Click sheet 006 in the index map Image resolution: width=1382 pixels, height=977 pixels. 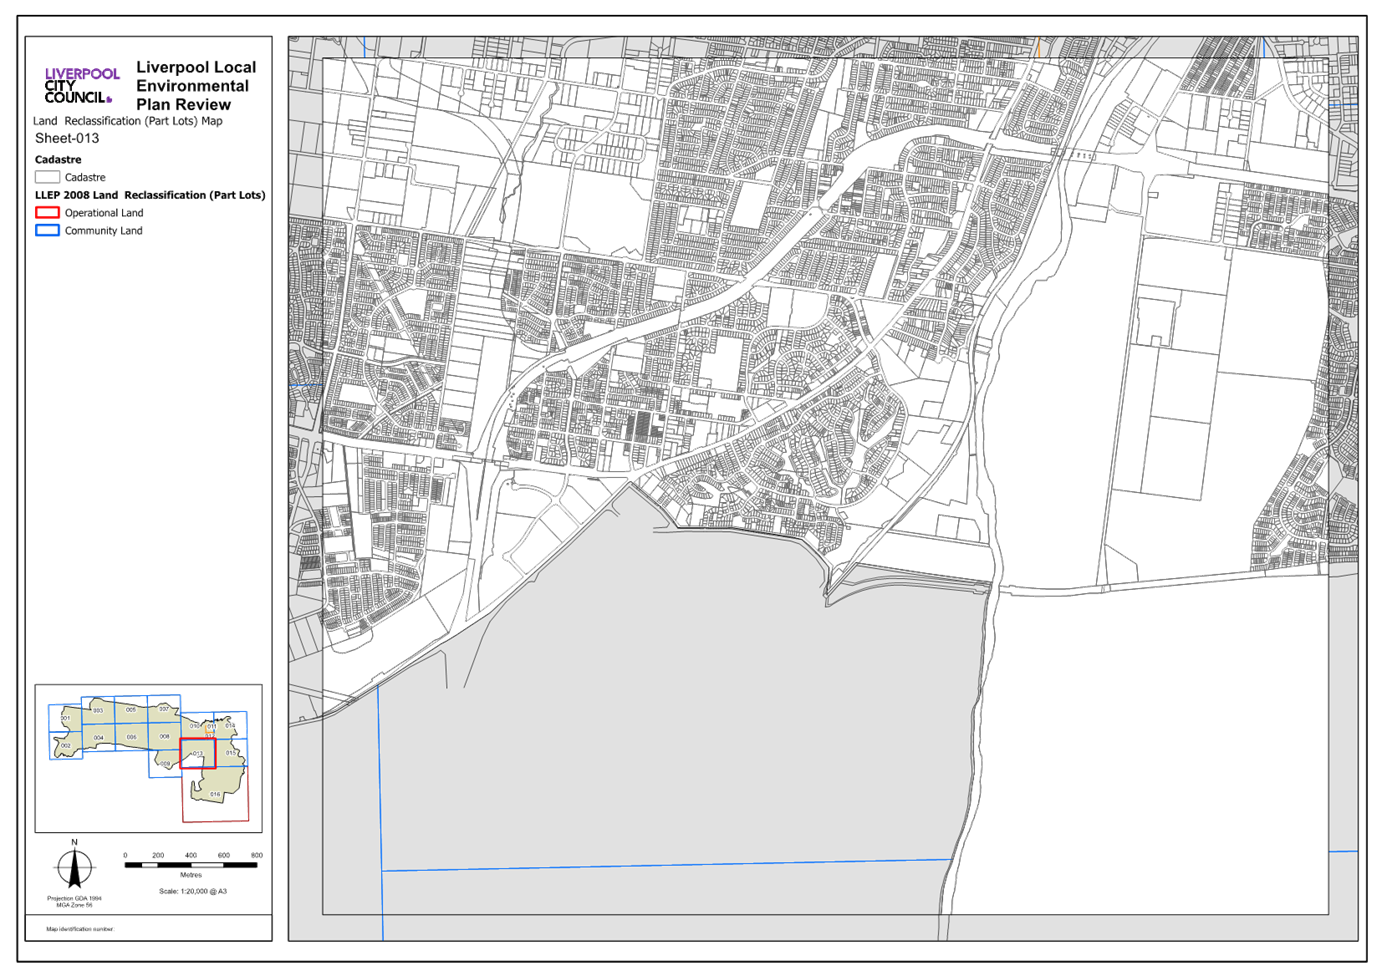pyautogui.click(x=131, y=737)
